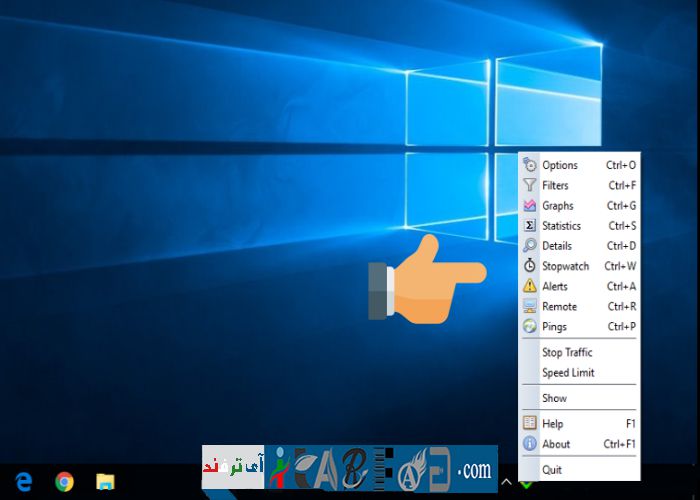The width and height of the screenshot is (700, 500).
Task: Choose Quit to exit the application
Action: pyautogui.click(x=552, y=470)
